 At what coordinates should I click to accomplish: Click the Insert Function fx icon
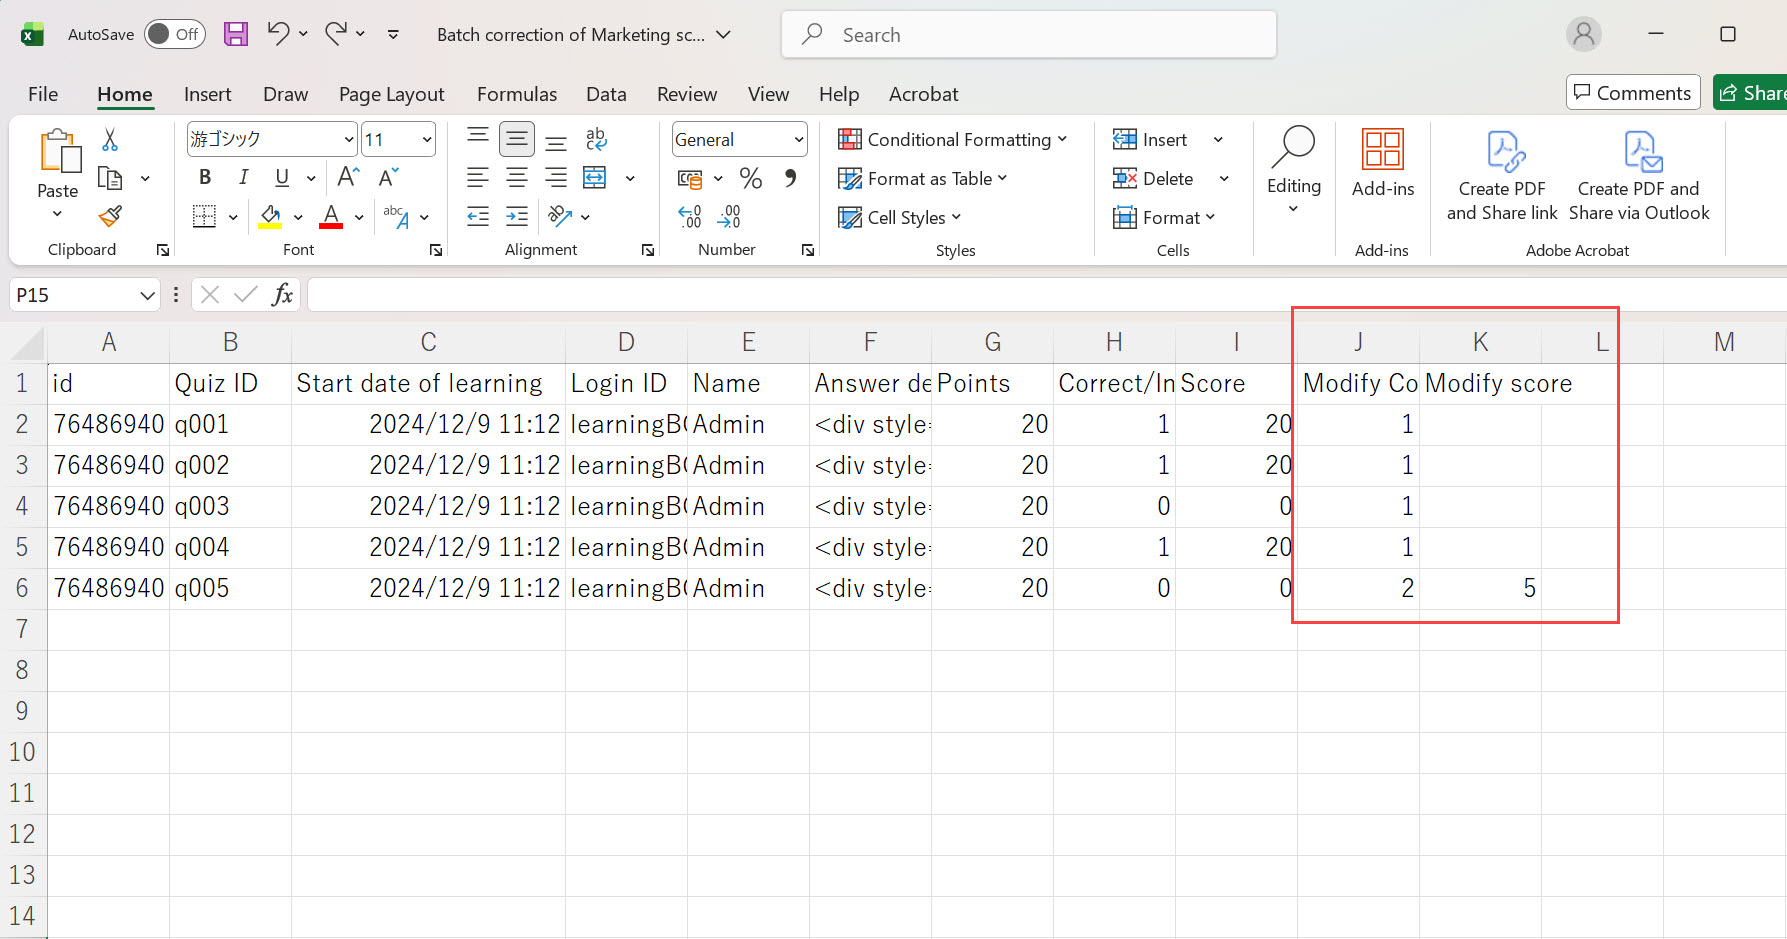pyautogui.click(x=283, y=295)
